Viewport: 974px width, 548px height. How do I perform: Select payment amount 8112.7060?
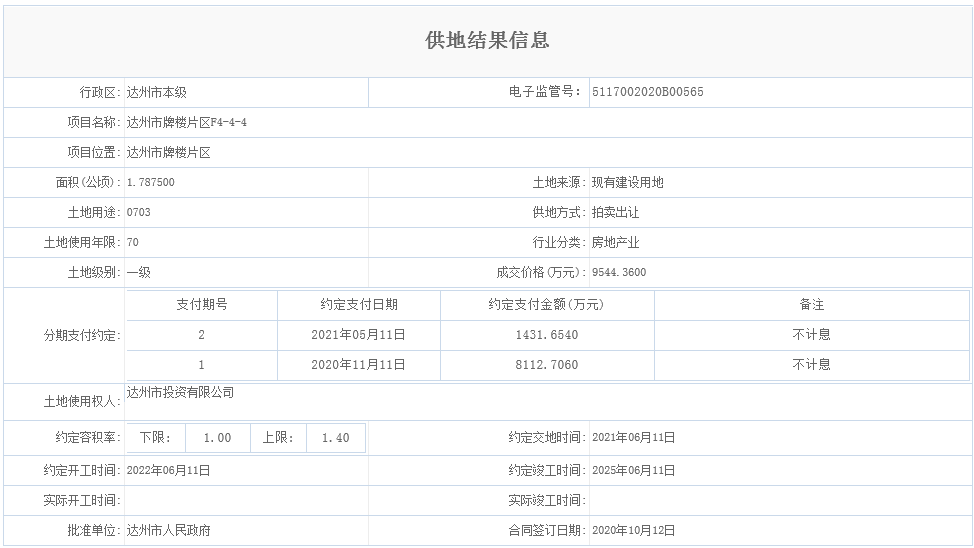(x=547, y=365)
